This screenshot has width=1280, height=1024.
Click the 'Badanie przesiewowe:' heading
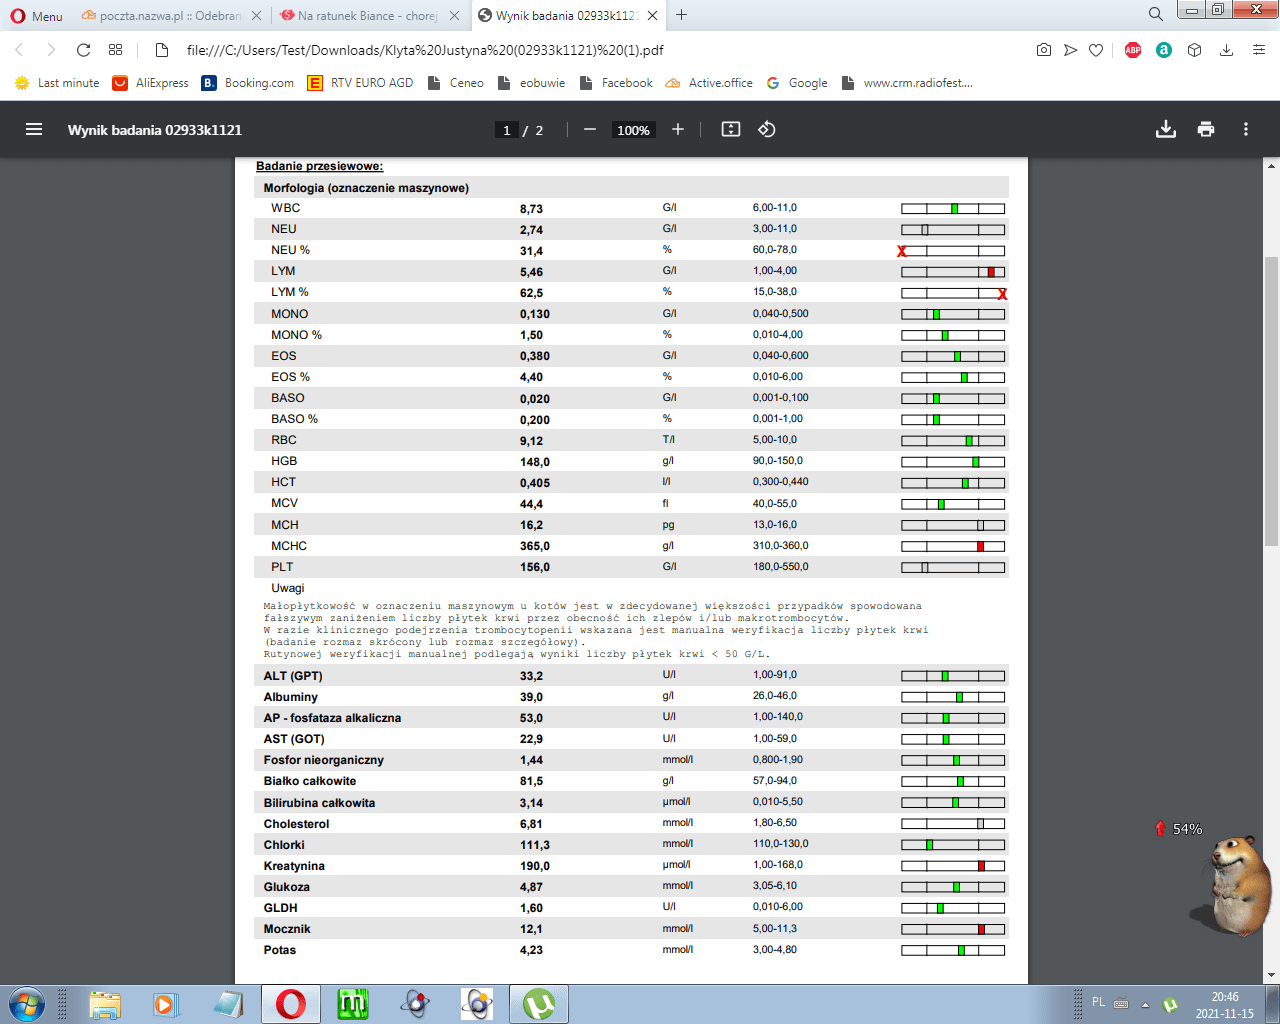[x=319, y=166]
